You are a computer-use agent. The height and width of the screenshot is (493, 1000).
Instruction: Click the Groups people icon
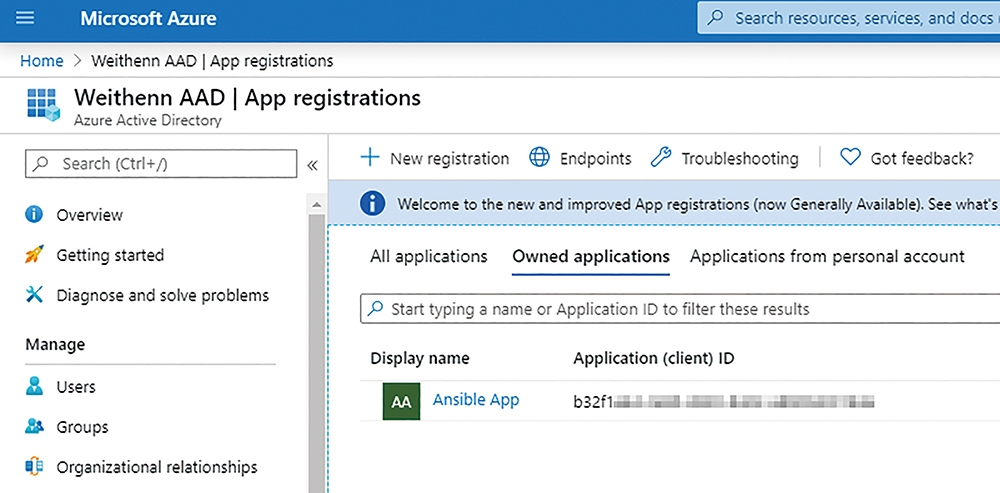pyautogui.click(x=34, y=426)
